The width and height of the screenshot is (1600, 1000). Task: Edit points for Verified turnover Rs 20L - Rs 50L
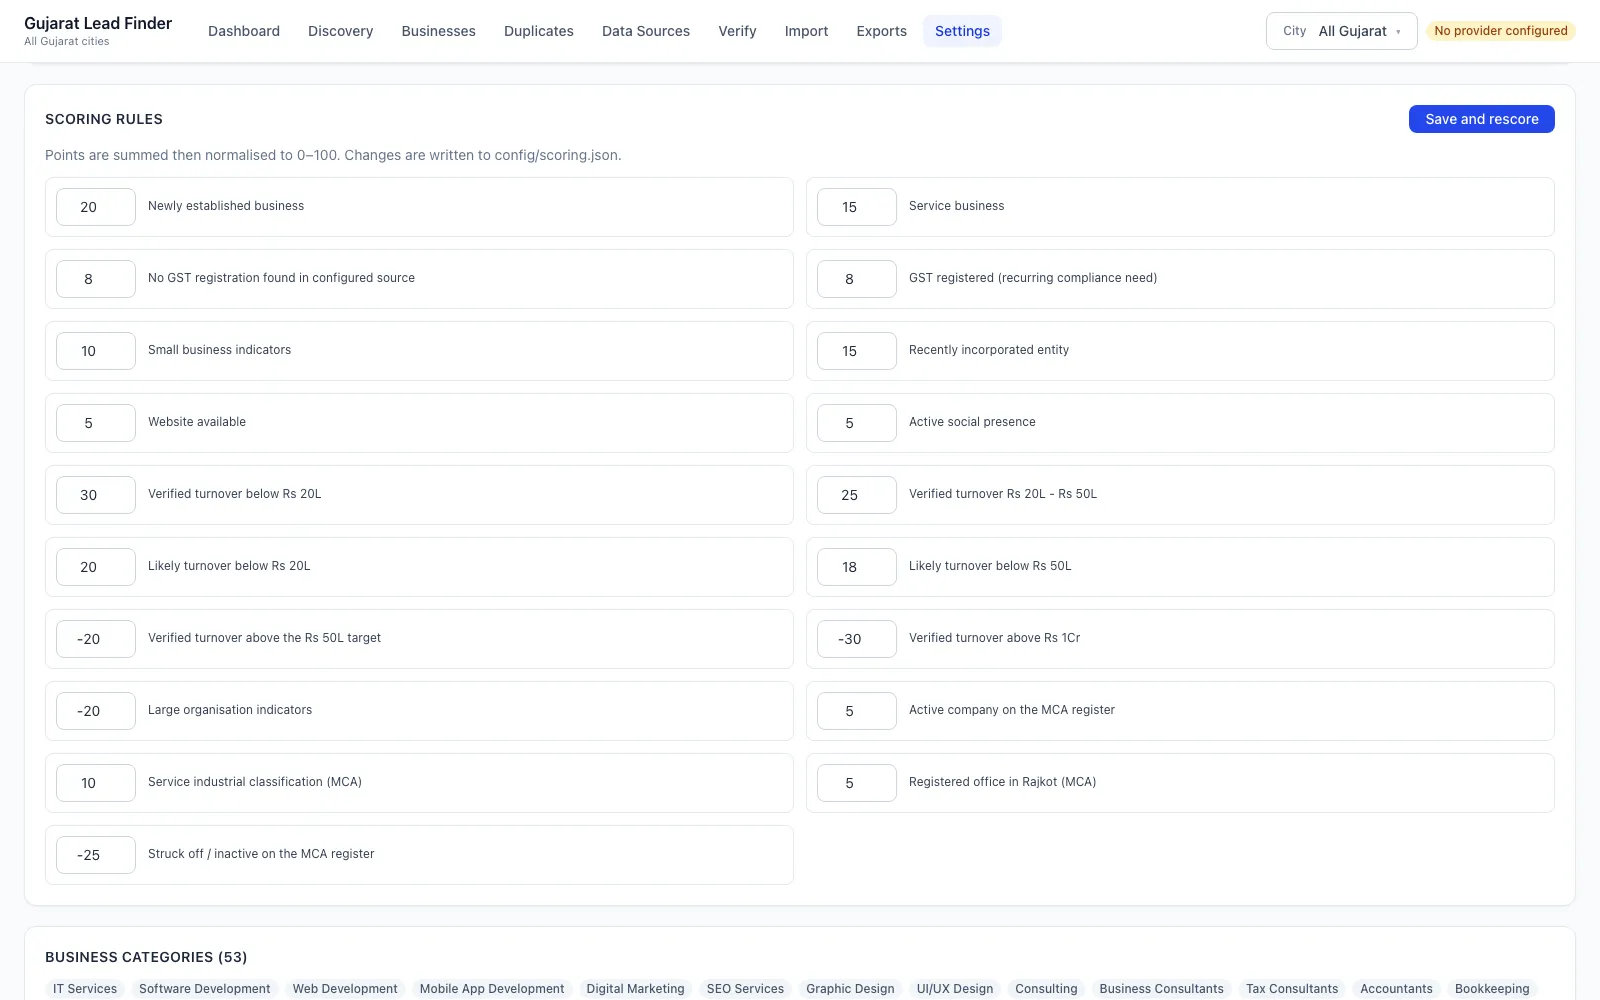(x=857, y=495)
